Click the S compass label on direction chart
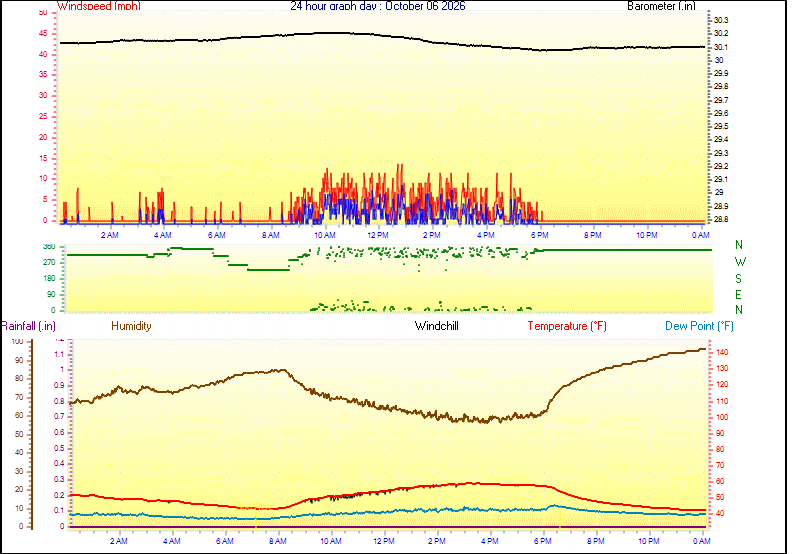This screenshot has width=798, height=554. pos(738,279)
